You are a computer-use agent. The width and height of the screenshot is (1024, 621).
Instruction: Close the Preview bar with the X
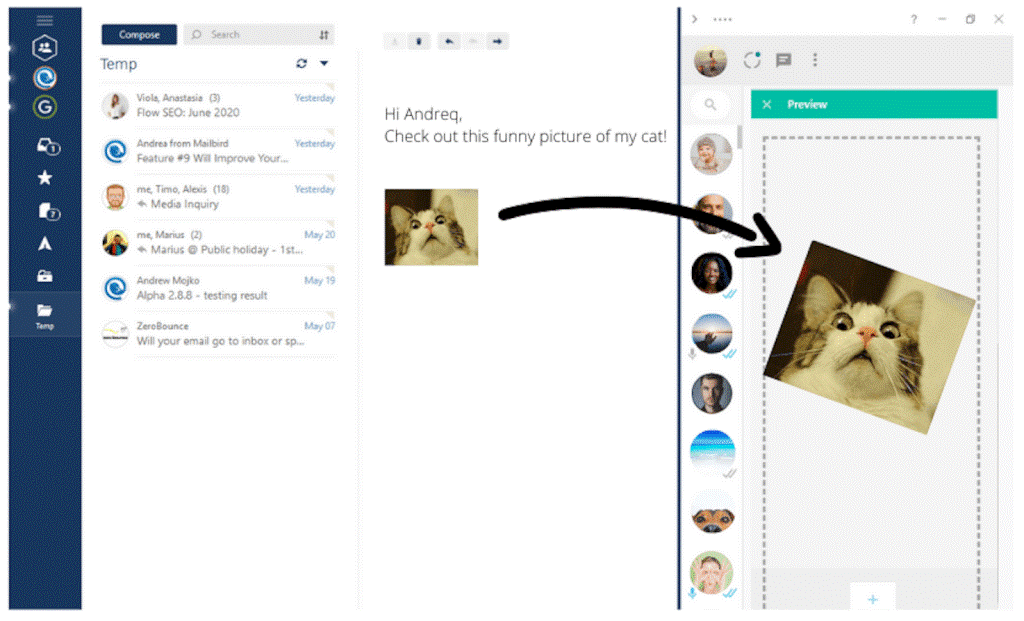(767, 104)
